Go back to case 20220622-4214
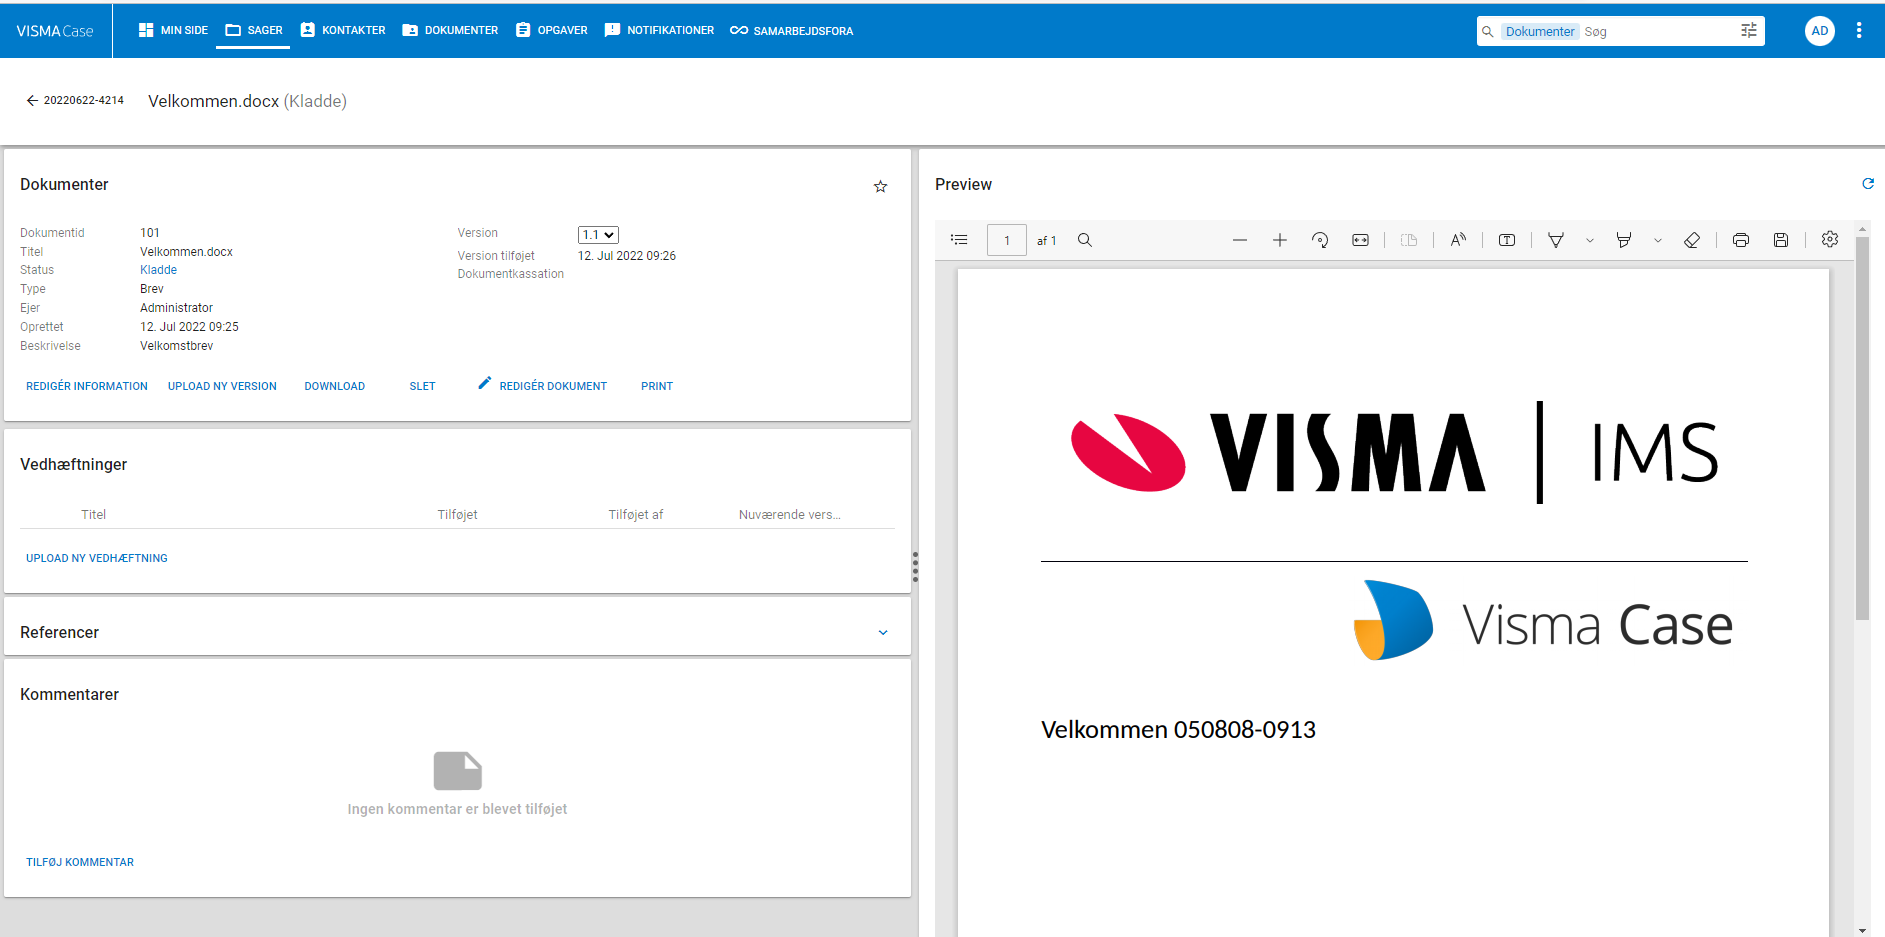1885x937 pixels. pos(75,100)
